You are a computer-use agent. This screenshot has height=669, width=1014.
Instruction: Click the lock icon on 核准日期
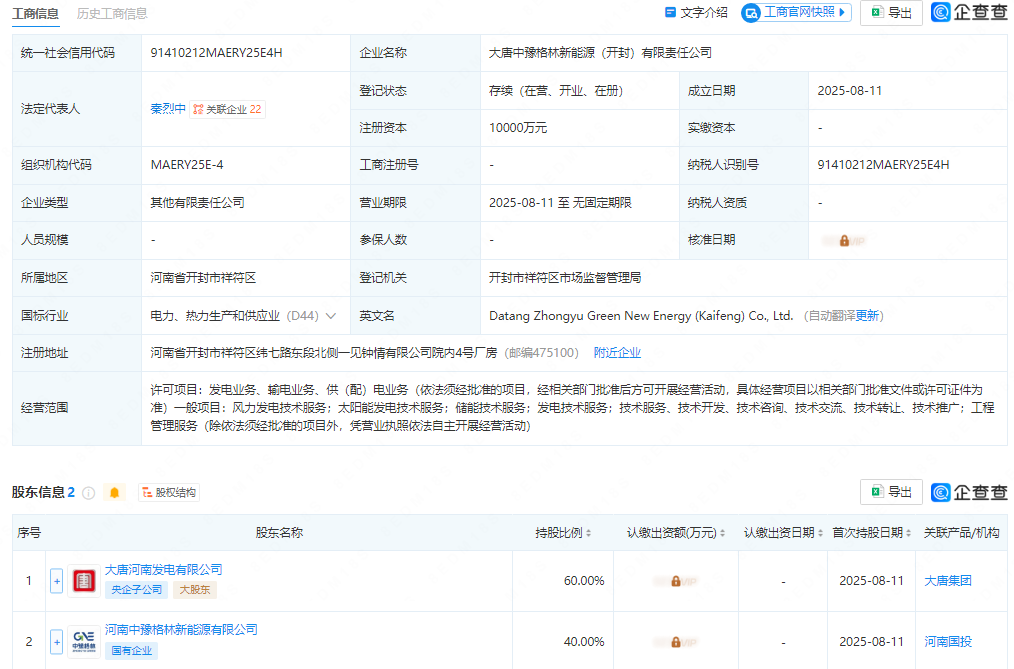(x=843, y=240)
